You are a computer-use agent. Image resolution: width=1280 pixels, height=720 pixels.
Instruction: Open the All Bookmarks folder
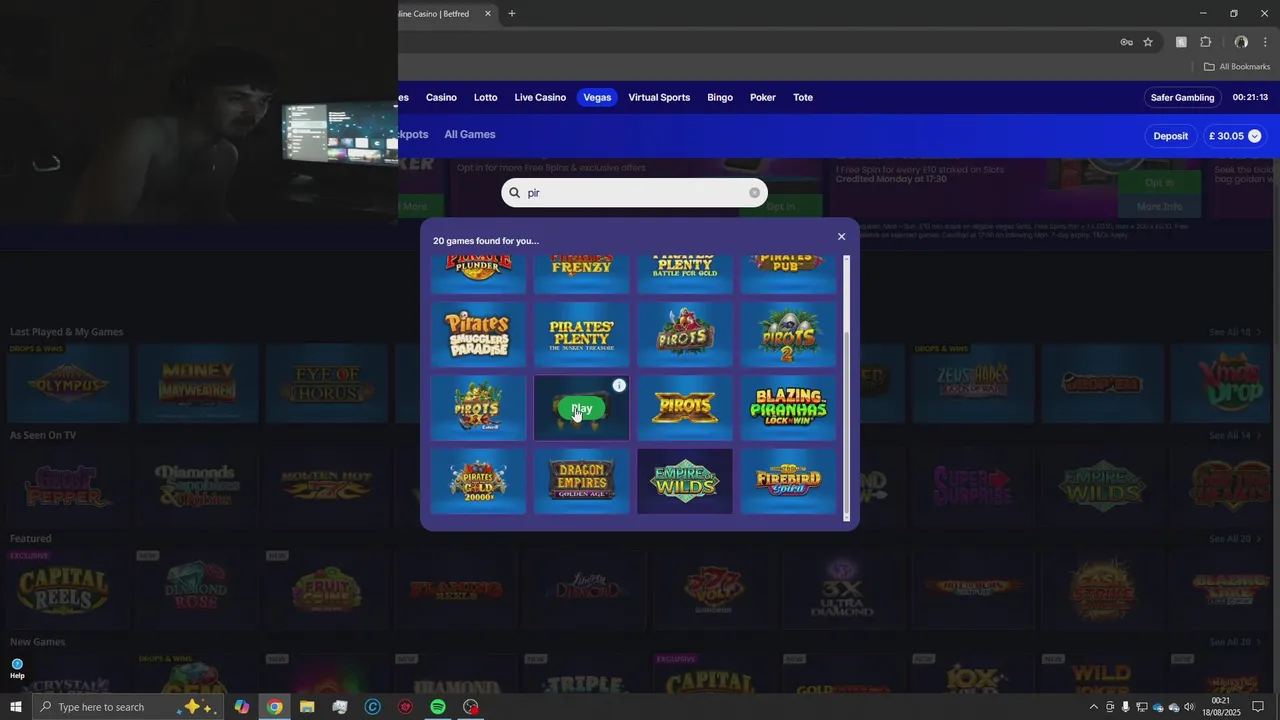tap(1237, 67)
